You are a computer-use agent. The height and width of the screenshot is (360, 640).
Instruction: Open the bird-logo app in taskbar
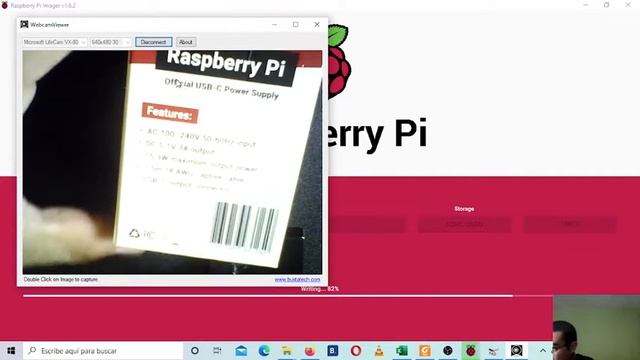click(493, 351)
